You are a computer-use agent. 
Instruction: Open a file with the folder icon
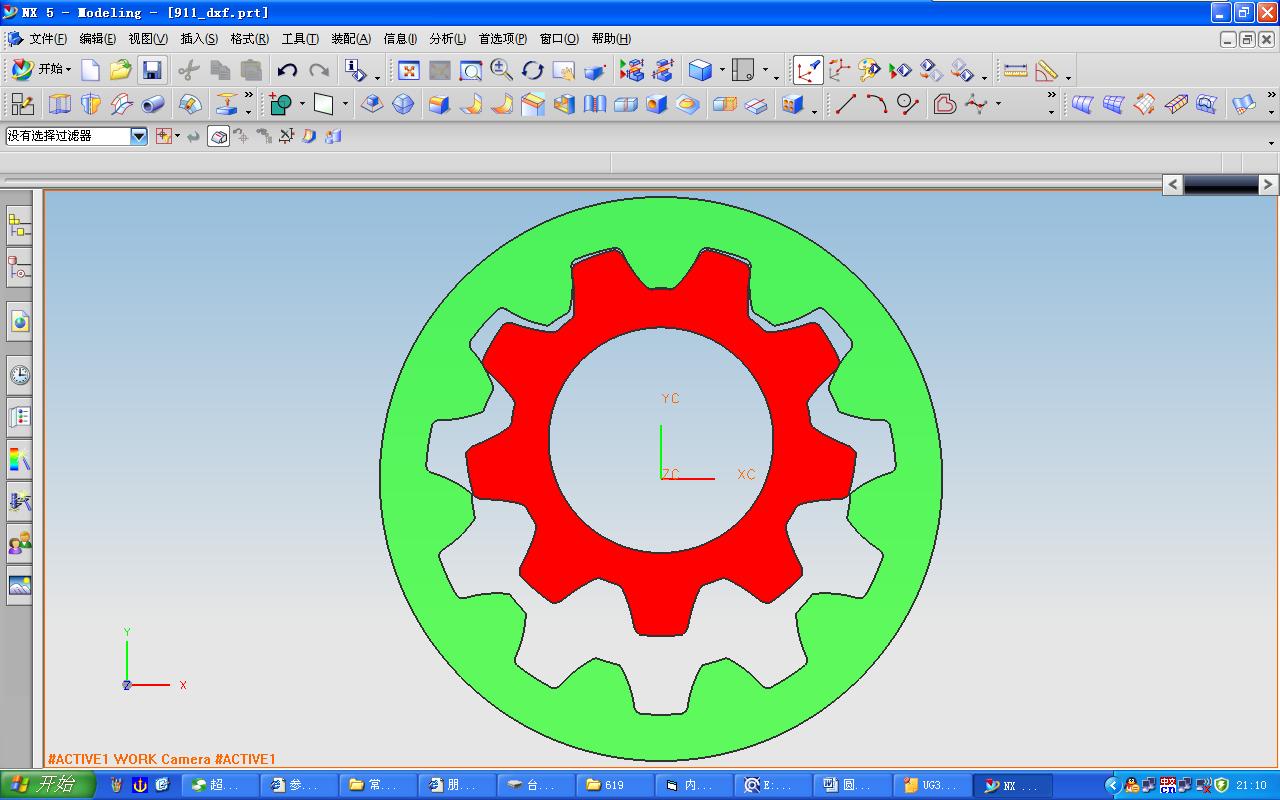pos(121,70)
